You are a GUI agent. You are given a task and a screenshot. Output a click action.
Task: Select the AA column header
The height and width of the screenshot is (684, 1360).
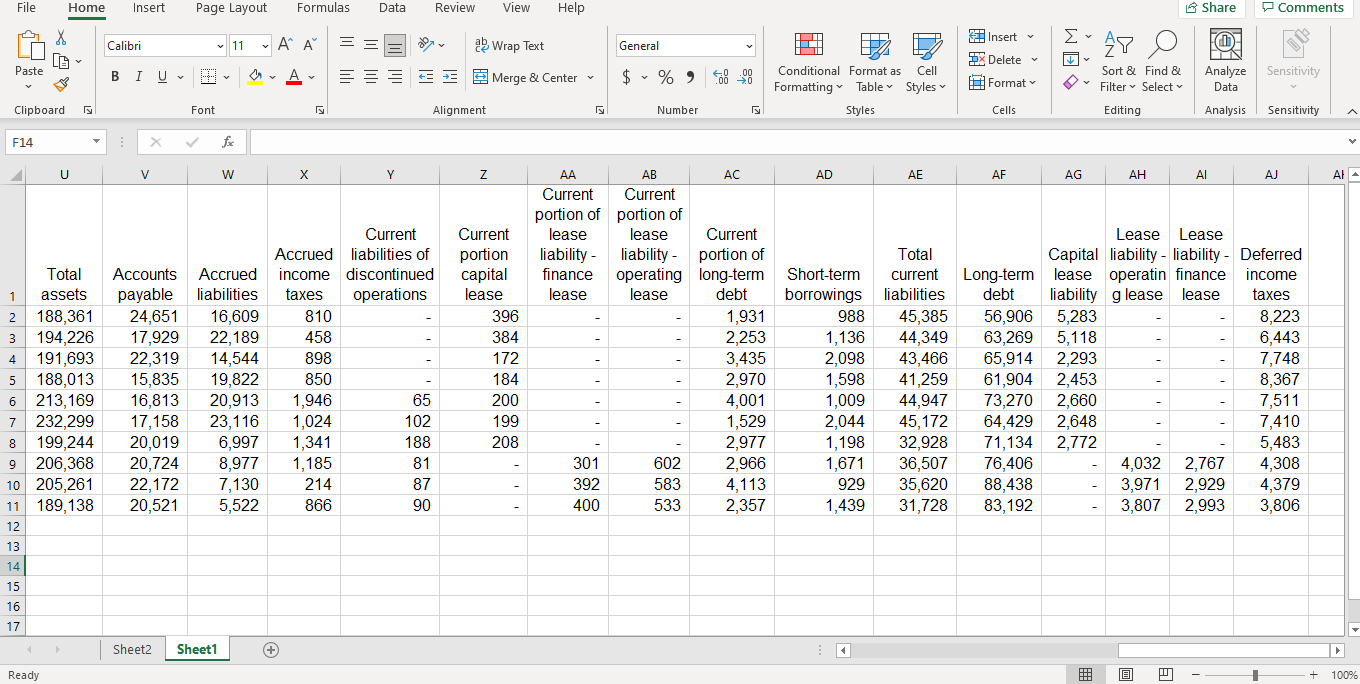[x=568, y=173]
